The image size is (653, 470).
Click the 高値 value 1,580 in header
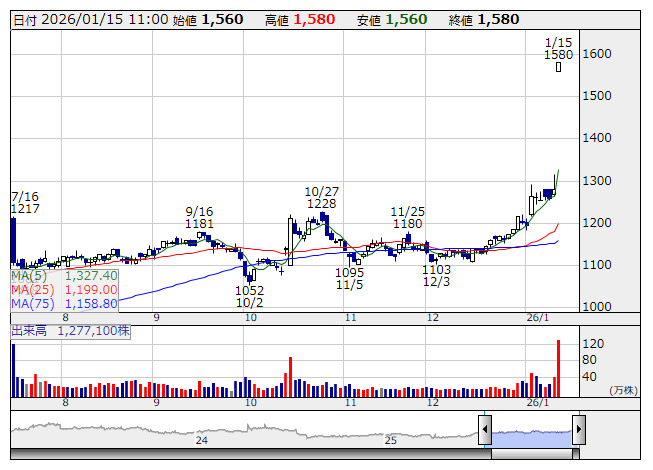[x=319, y=19]
